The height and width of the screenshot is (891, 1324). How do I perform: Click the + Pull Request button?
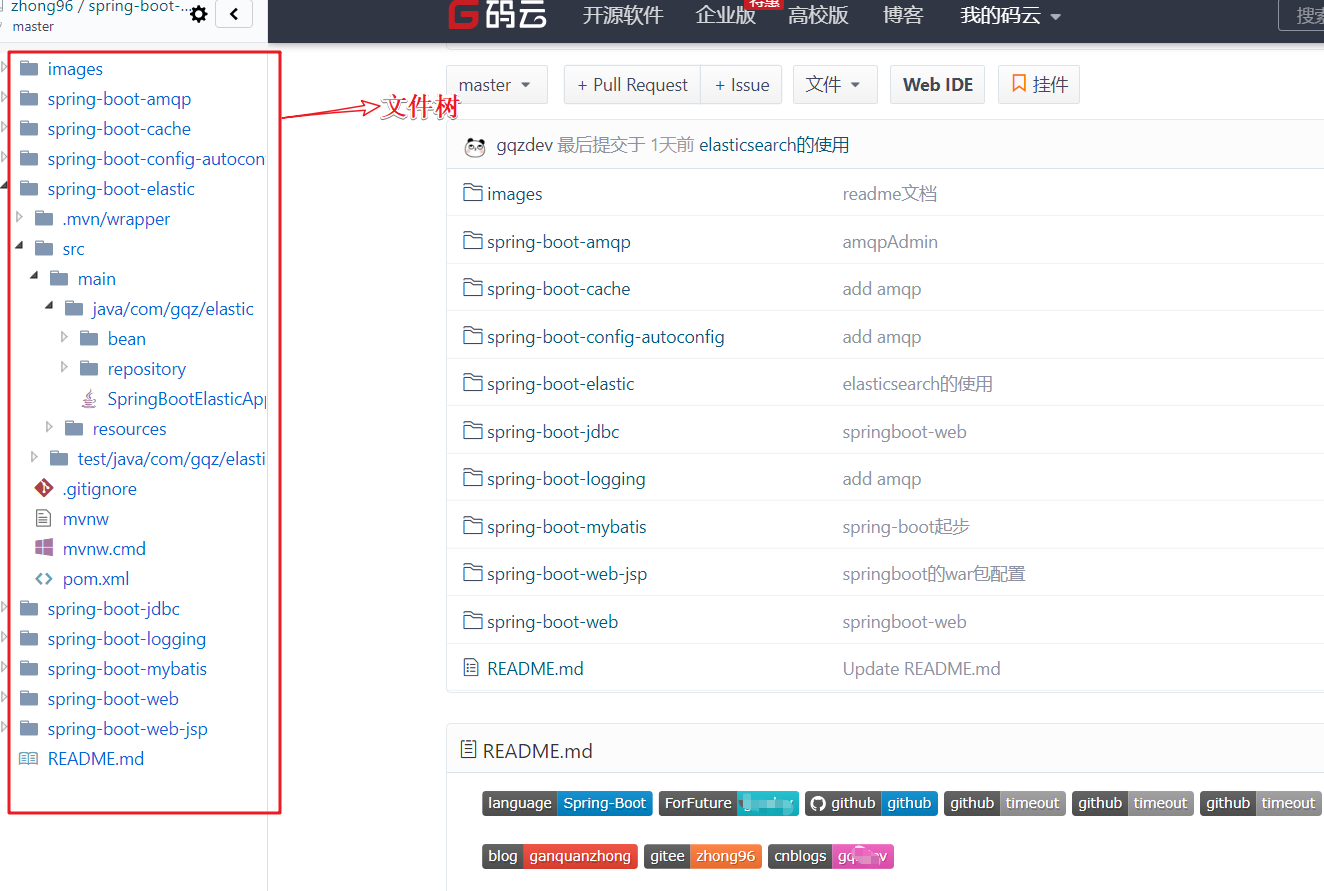click(632, 85)
